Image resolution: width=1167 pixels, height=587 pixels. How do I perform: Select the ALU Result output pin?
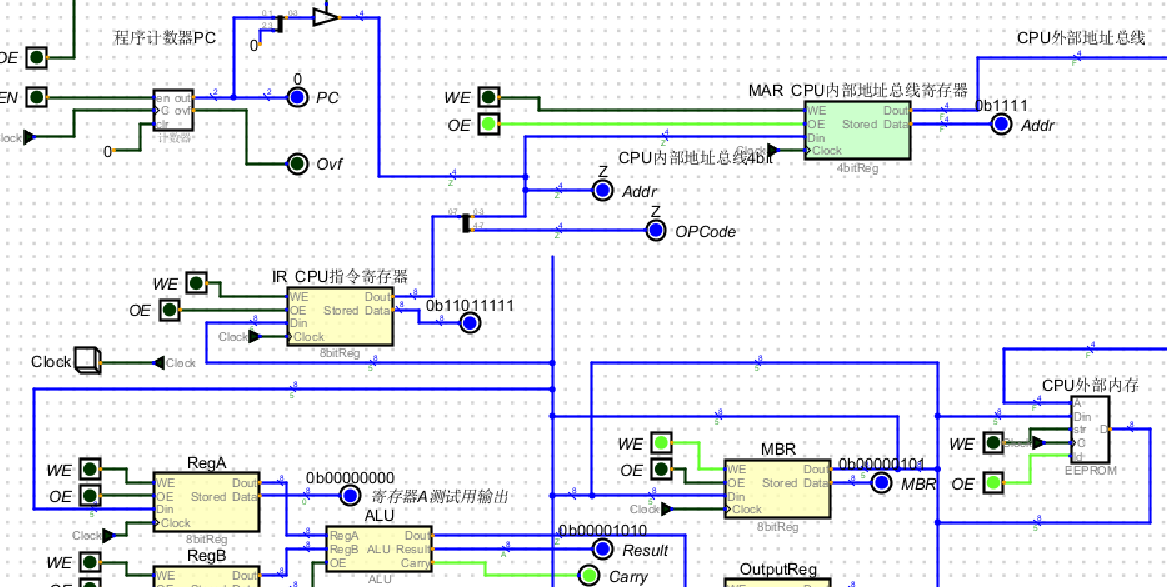(602, 550)
